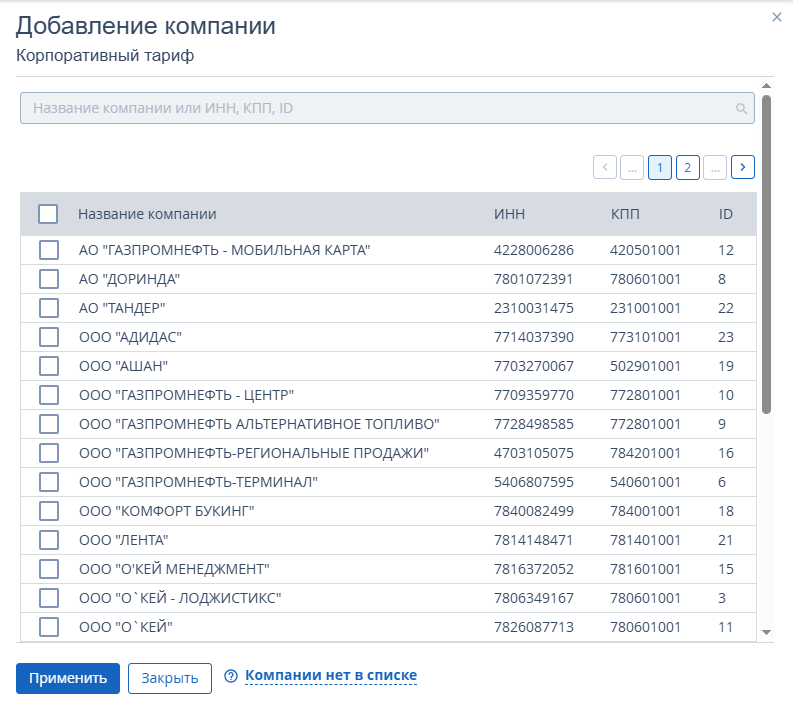The height and width of the screenshot is (714, 793).
Task: Tick the ООО "ЛЕНТА" checkbox
Action: 48,541
